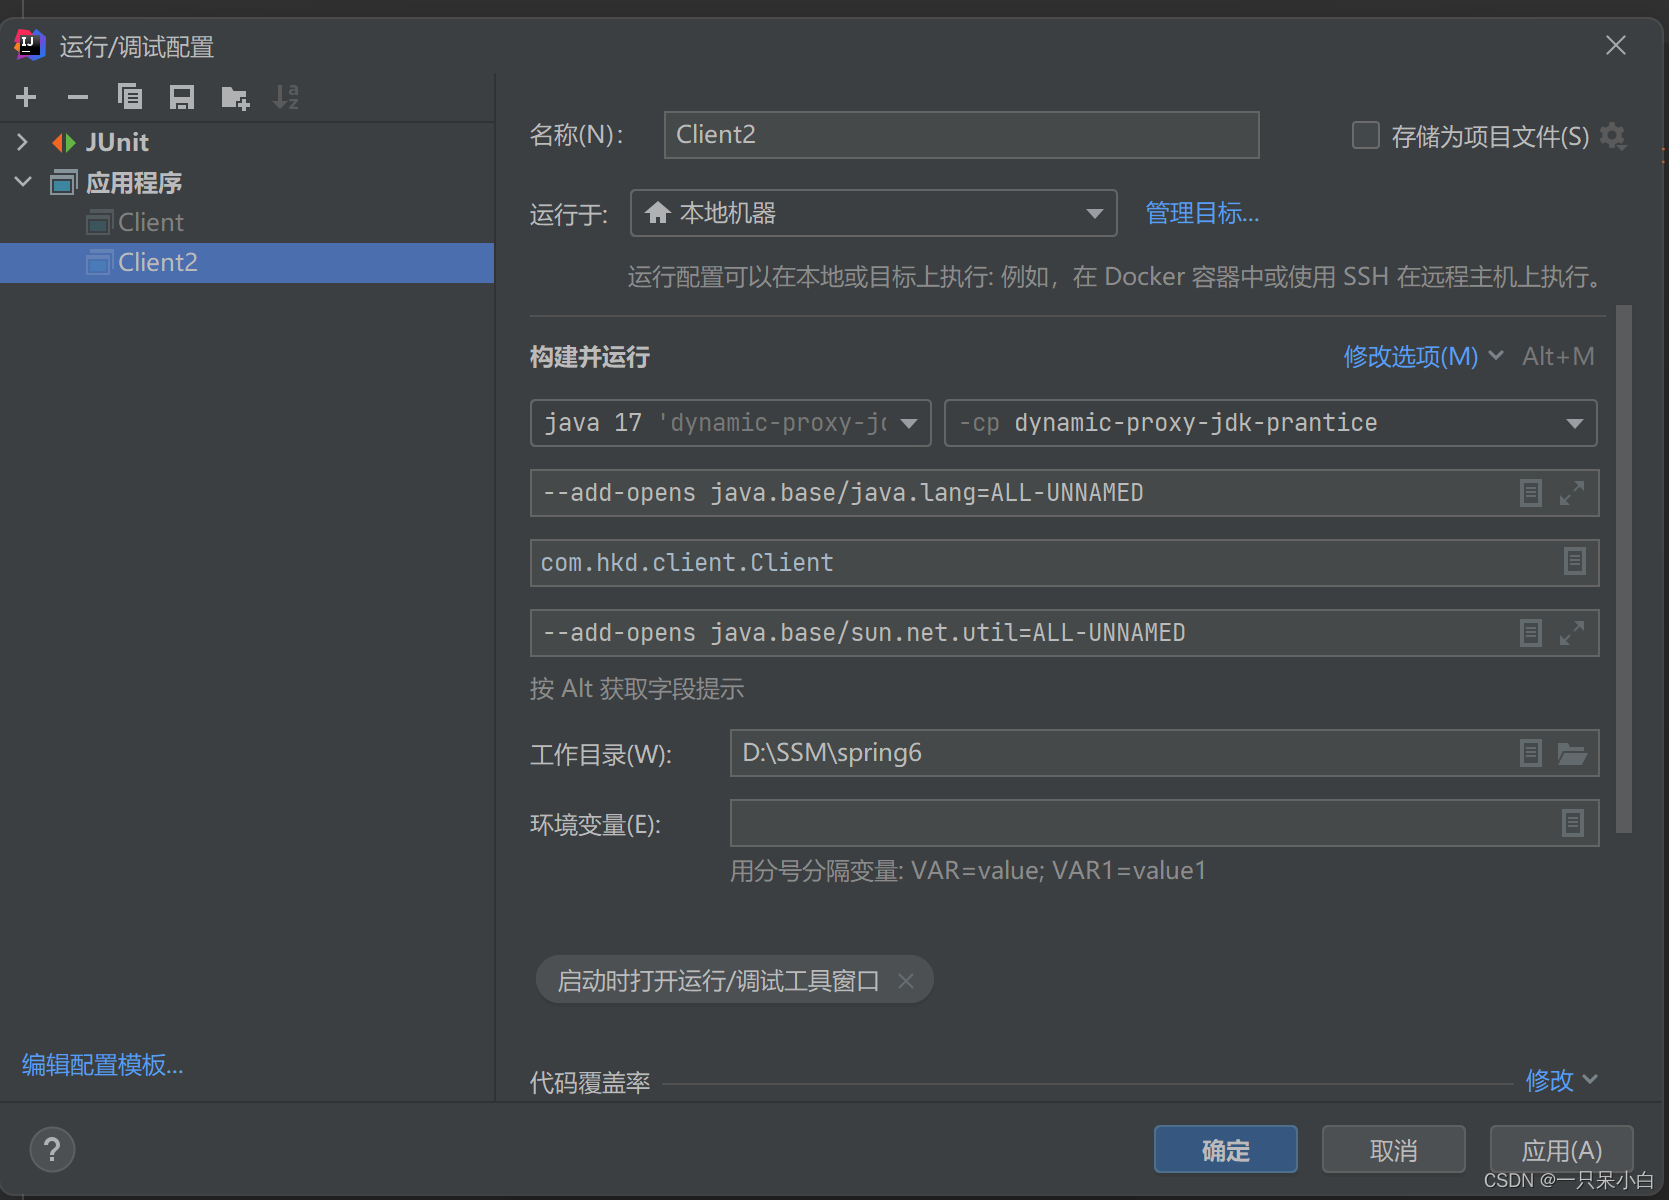1669x1200 pixels.
Task: Enable 存储为项目文件 checkbox
Action: click(1366, 135)
